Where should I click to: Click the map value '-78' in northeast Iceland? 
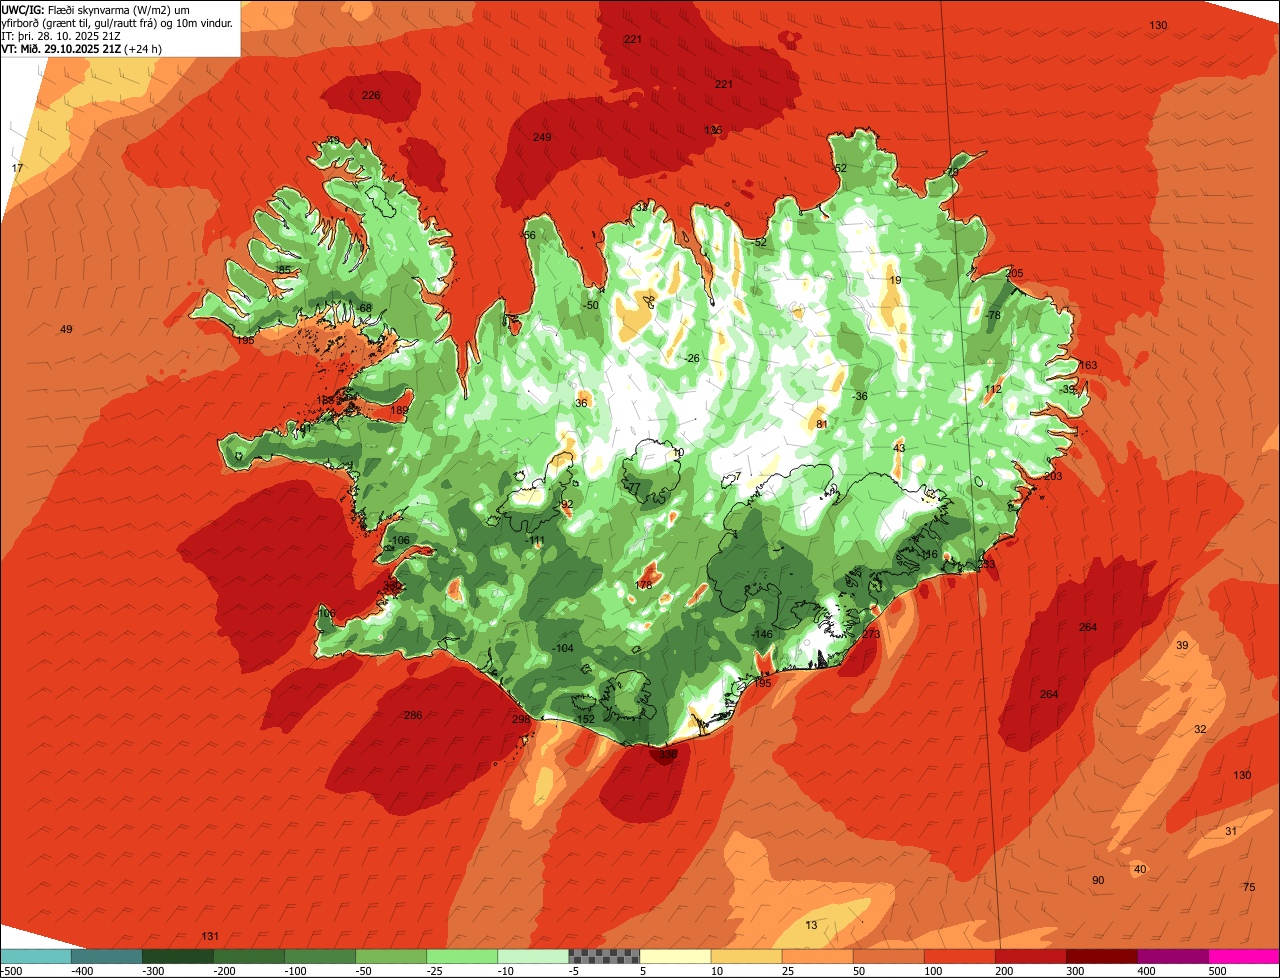pyautogui.click(x=993, y=315)
